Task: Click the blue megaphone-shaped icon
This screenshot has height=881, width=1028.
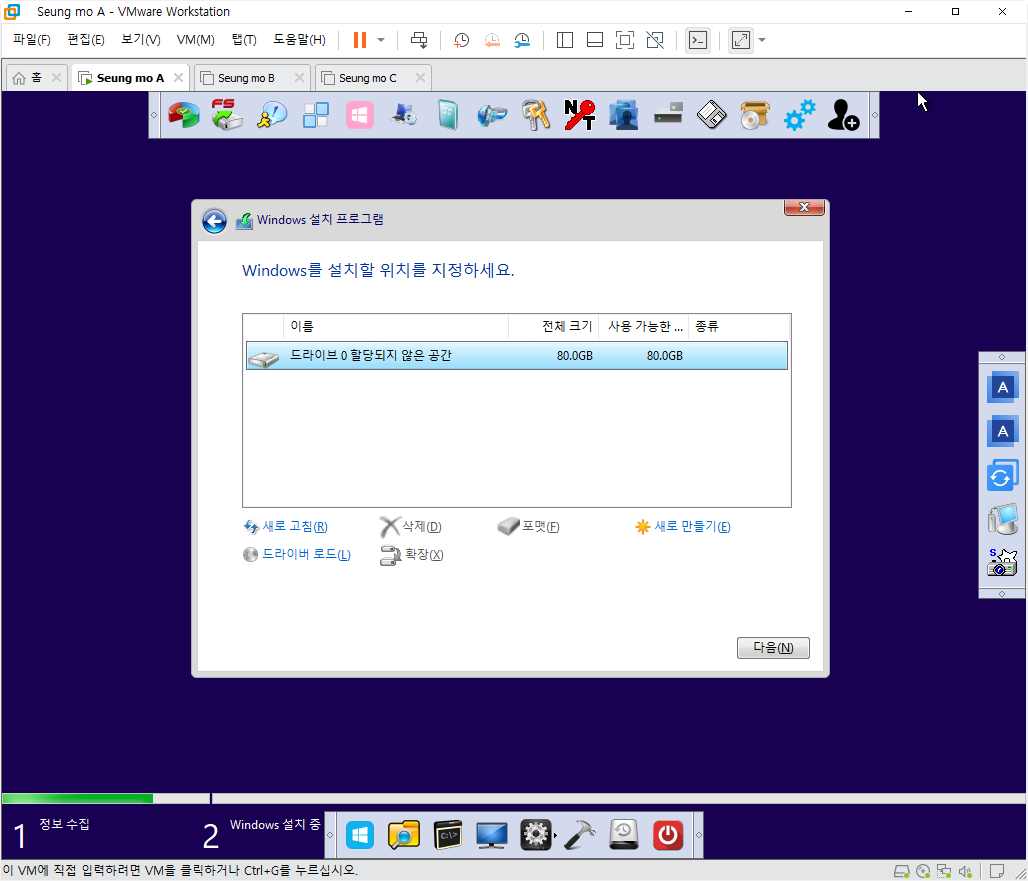Action: point(492,115)
